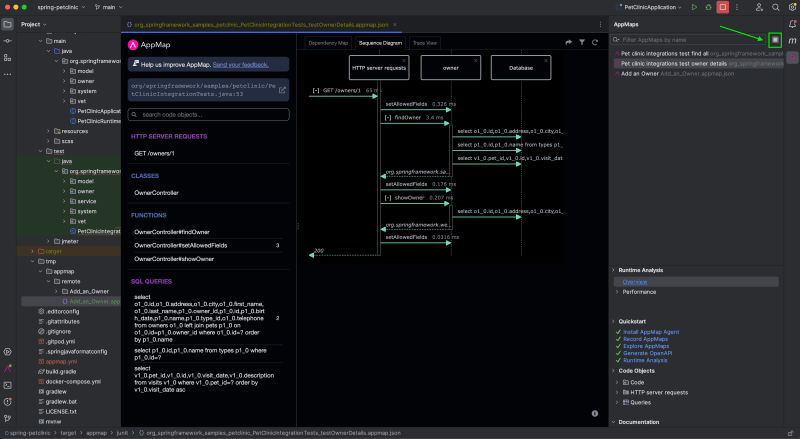Switch to the Trace View tab
This screenshot has height=439, width=800.
click(x=424, y=43)
